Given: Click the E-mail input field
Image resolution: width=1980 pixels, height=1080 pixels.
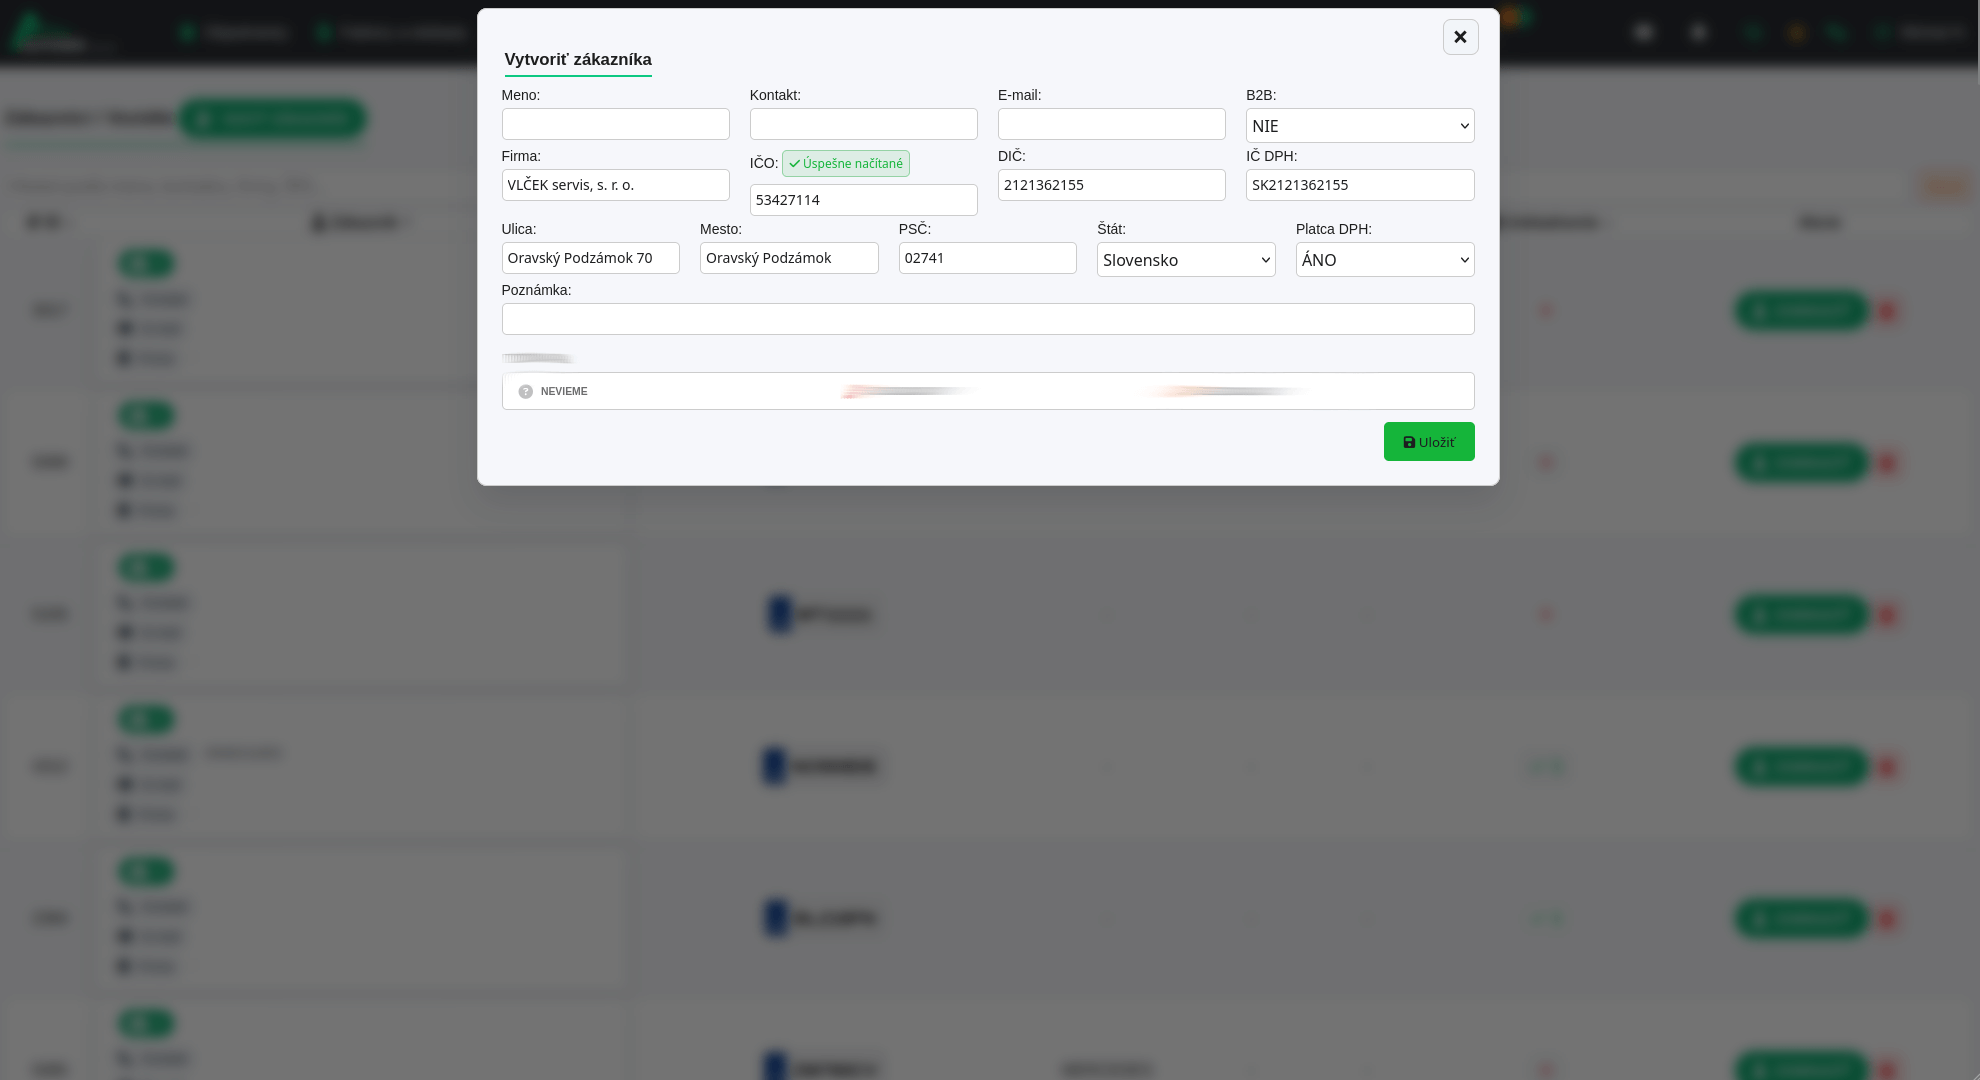Looking at the screenshot, I should coord(1111,124).
